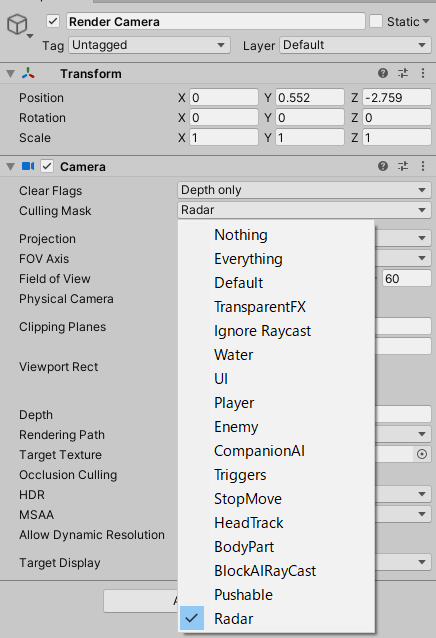This screenshot has height=638, width=436.
Task: Open Camera component help reference
Action: click(383, 166)
